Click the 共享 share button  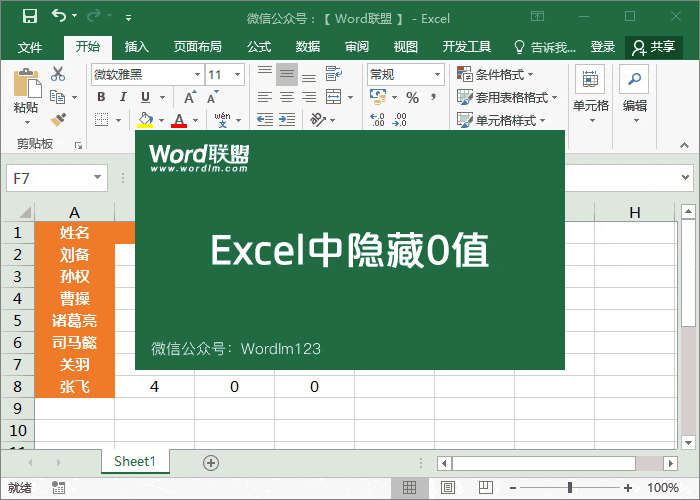coord(654,47)
